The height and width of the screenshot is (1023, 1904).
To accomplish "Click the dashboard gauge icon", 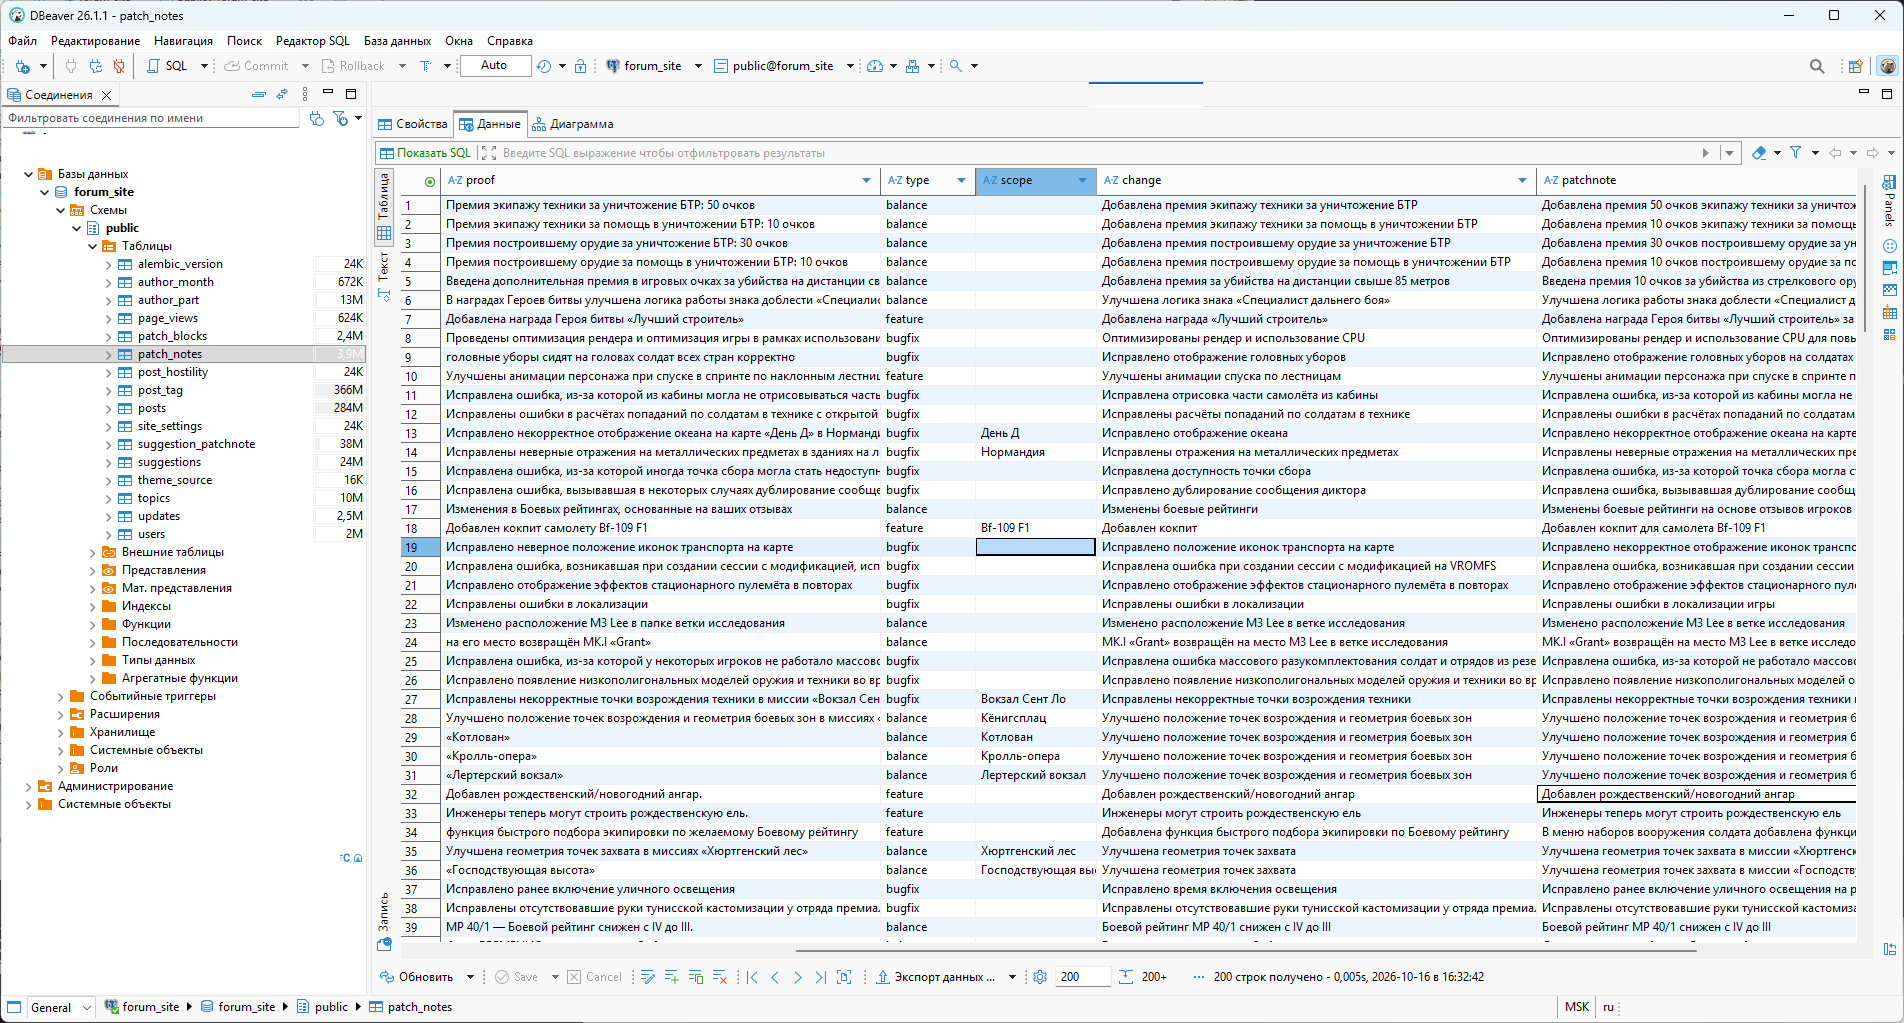I will [875, 66].
